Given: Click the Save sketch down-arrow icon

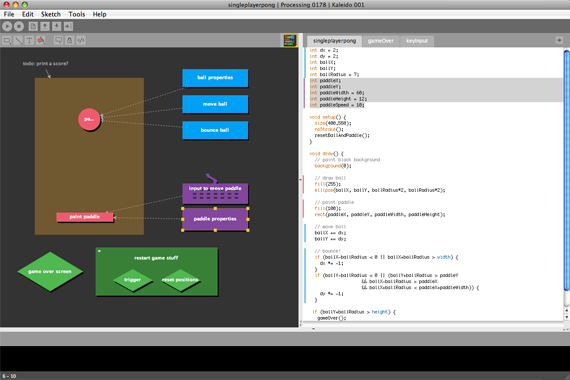Looking at the screenshot, I should click(x=56, y=26).
